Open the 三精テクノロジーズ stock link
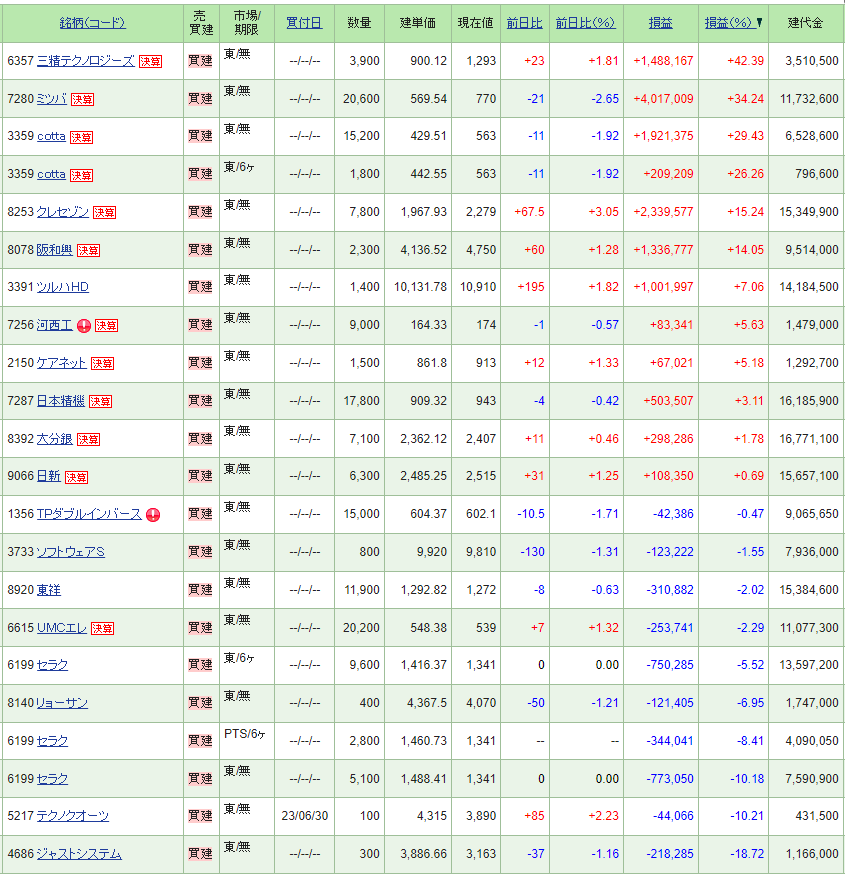845x886 pixels. pos(86,60)
